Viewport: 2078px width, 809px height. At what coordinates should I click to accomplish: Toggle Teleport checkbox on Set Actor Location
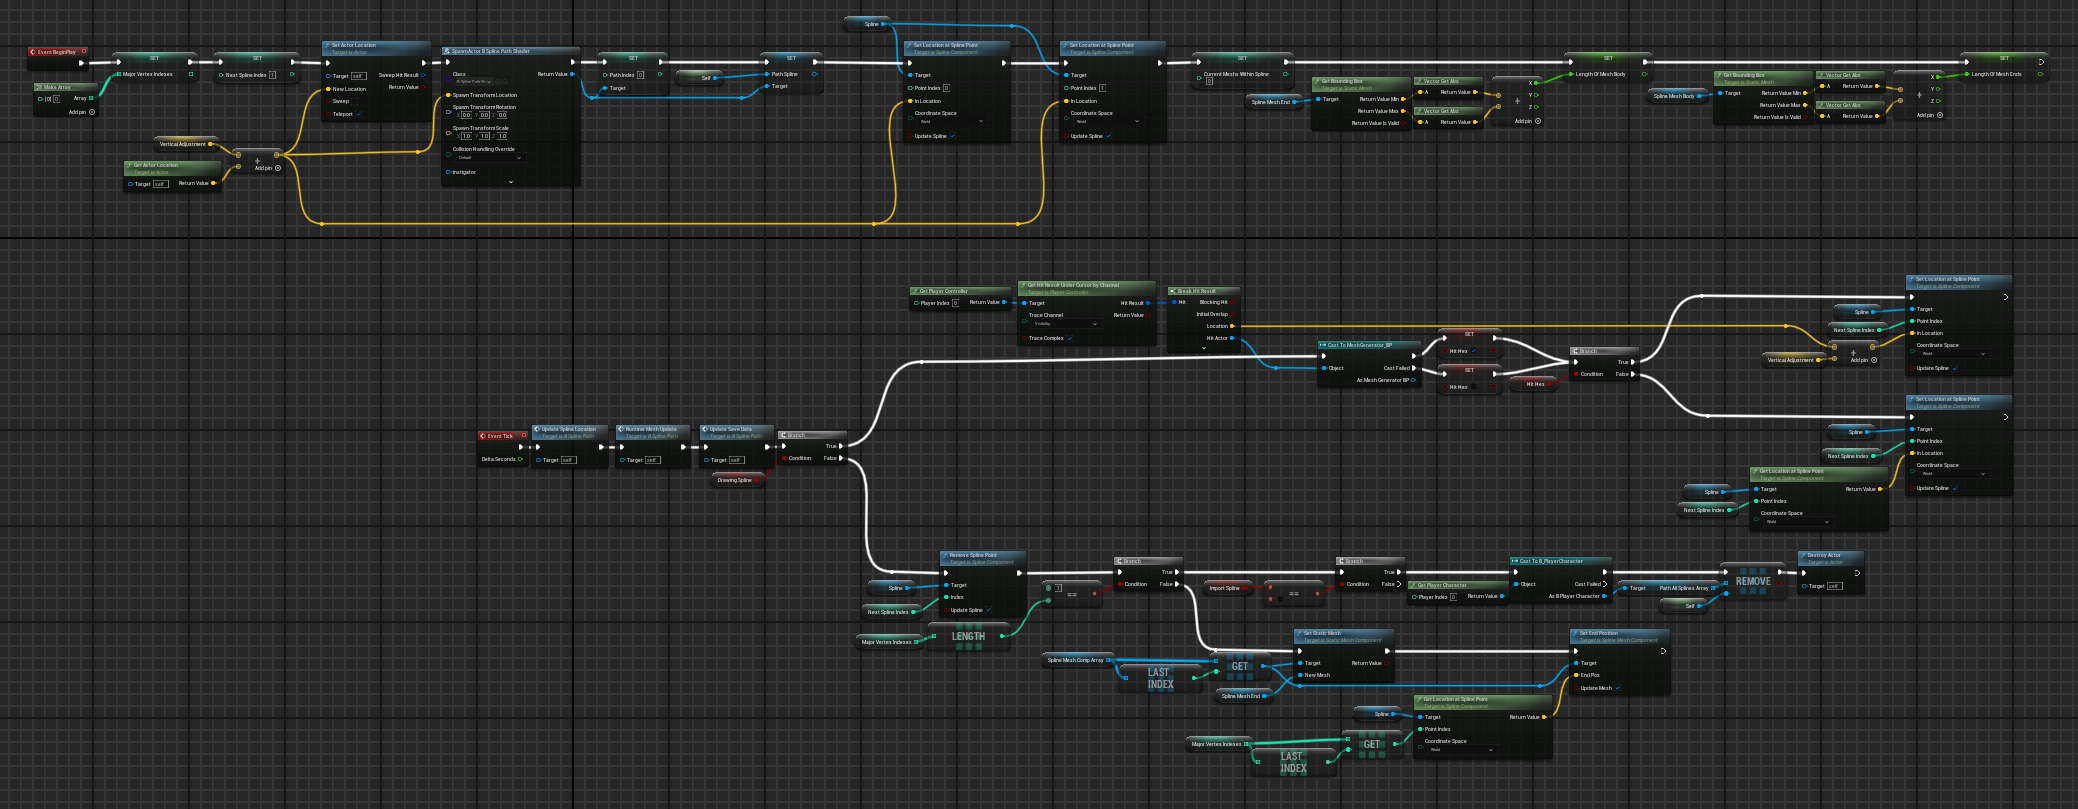[359, 114]
